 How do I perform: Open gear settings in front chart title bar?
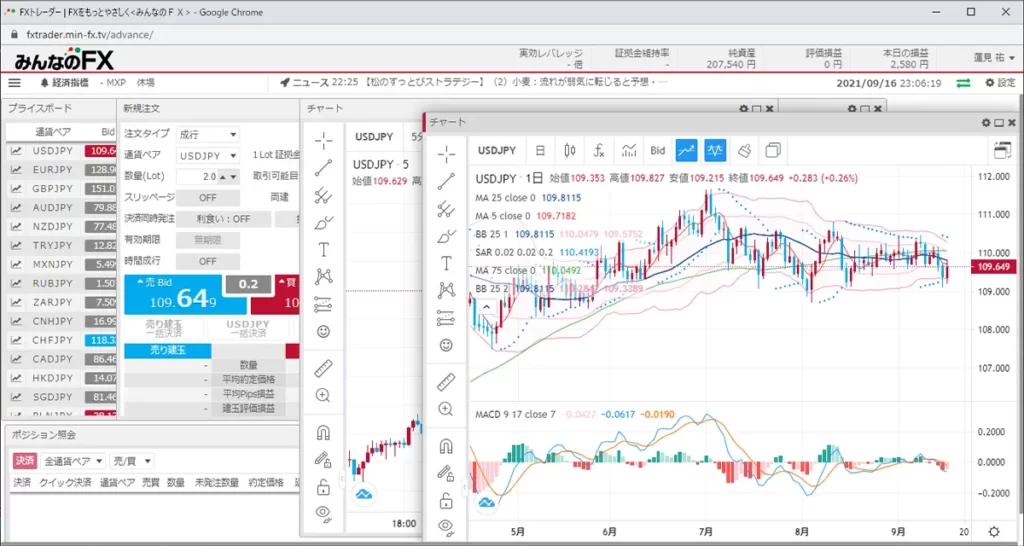click(987, 123)
